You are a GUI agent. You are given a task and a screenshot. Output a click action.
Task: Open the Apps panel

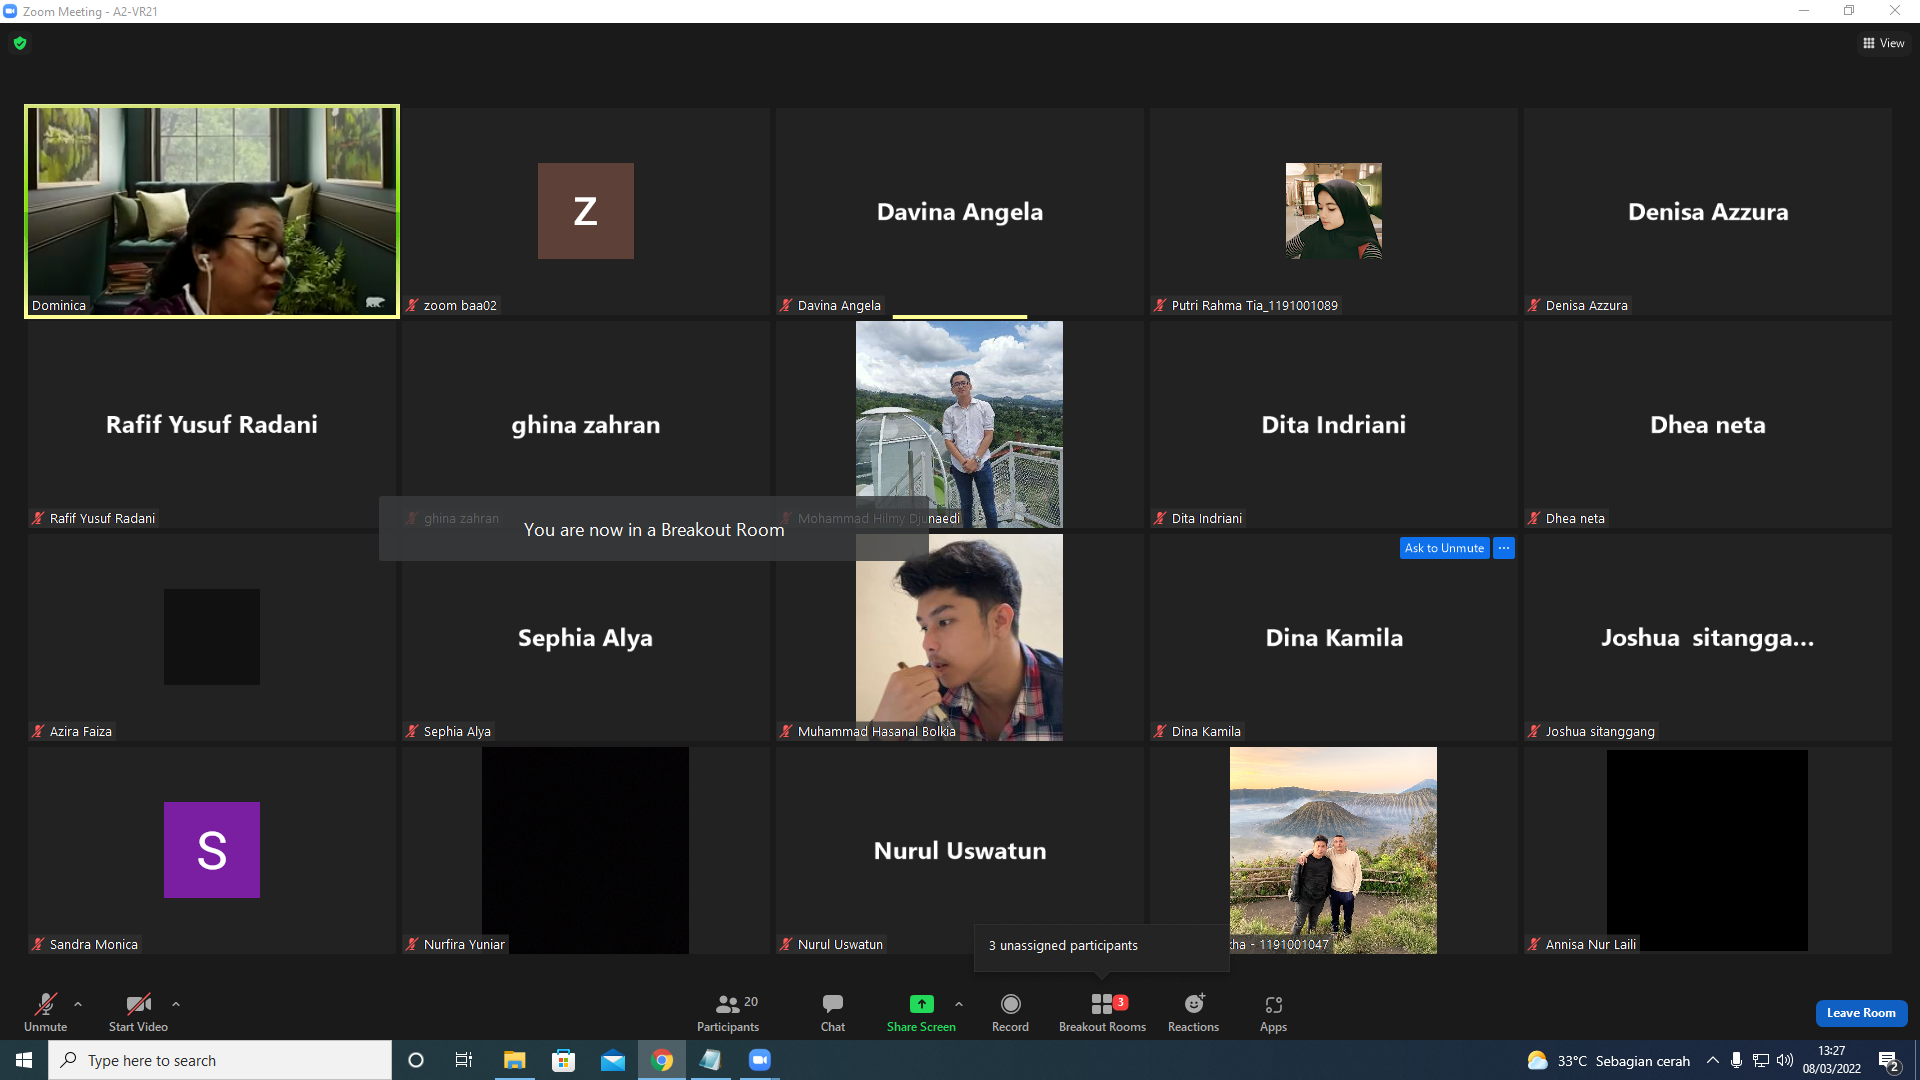(1273, 1012)
